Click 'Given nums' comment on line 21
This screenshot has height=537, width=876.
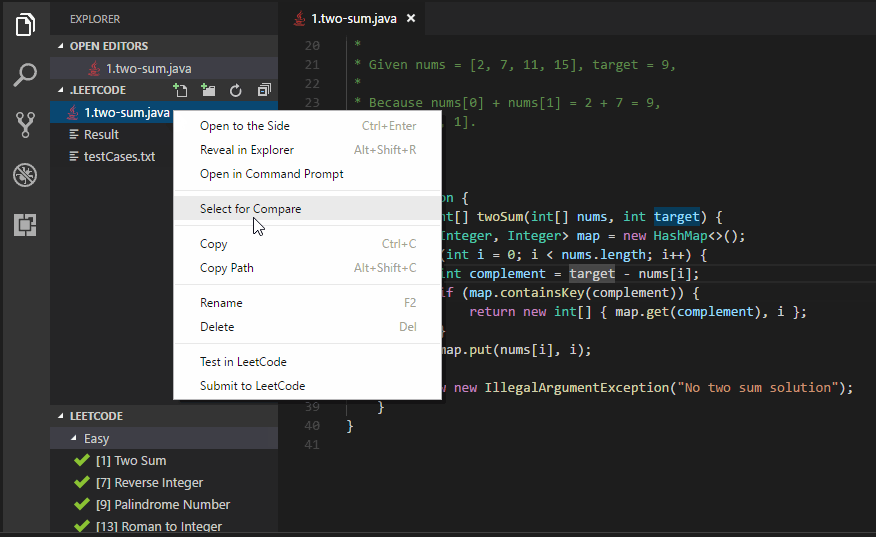407,65
